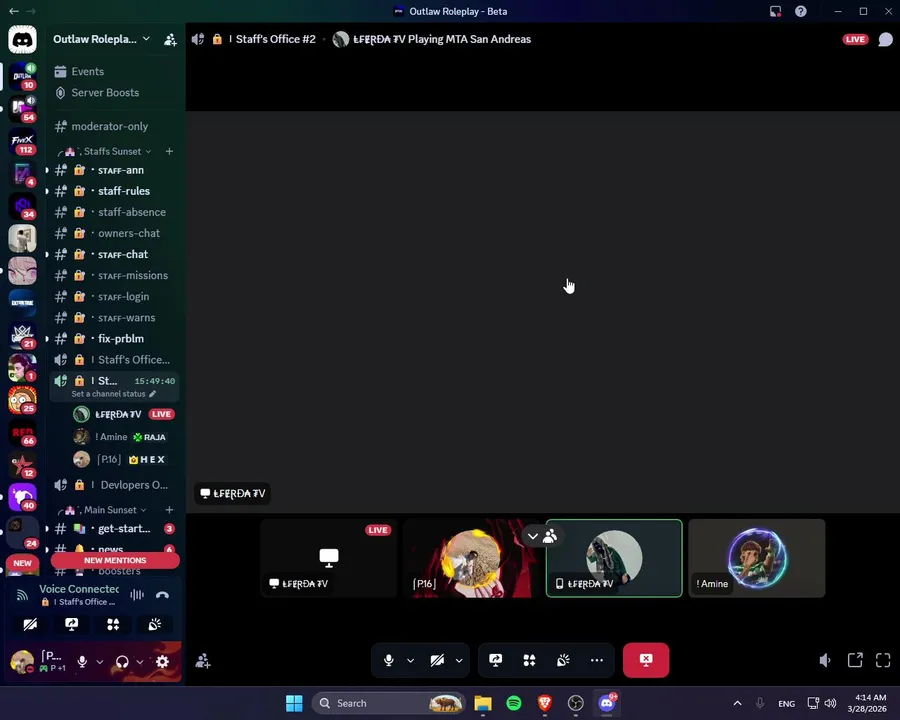Open input device dropdown in user panel
This screenshot has width=900, height=720.
(x=100, y=662)
